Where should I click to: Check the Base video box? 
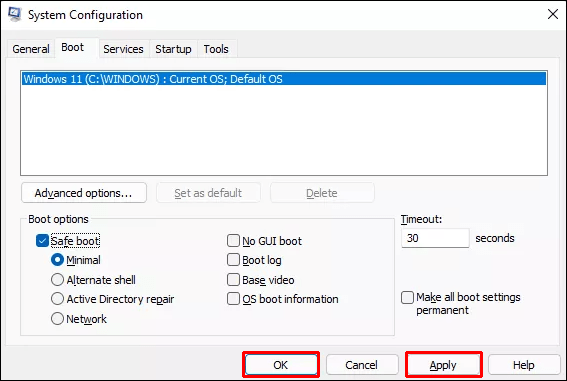(x=233, y=280)
